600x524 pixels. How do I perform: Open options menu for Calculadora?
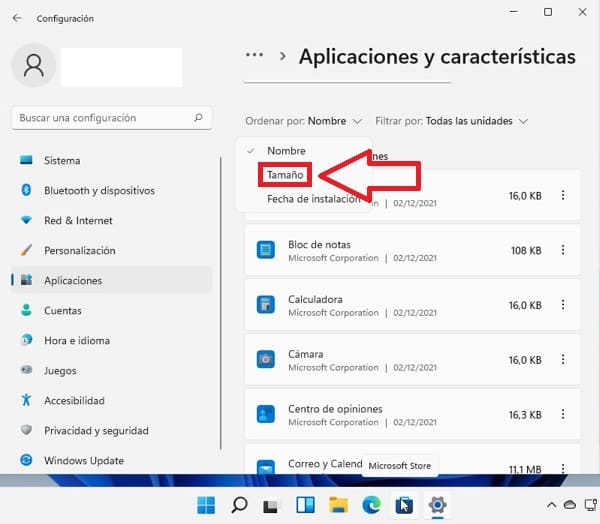tap(563, 305)
